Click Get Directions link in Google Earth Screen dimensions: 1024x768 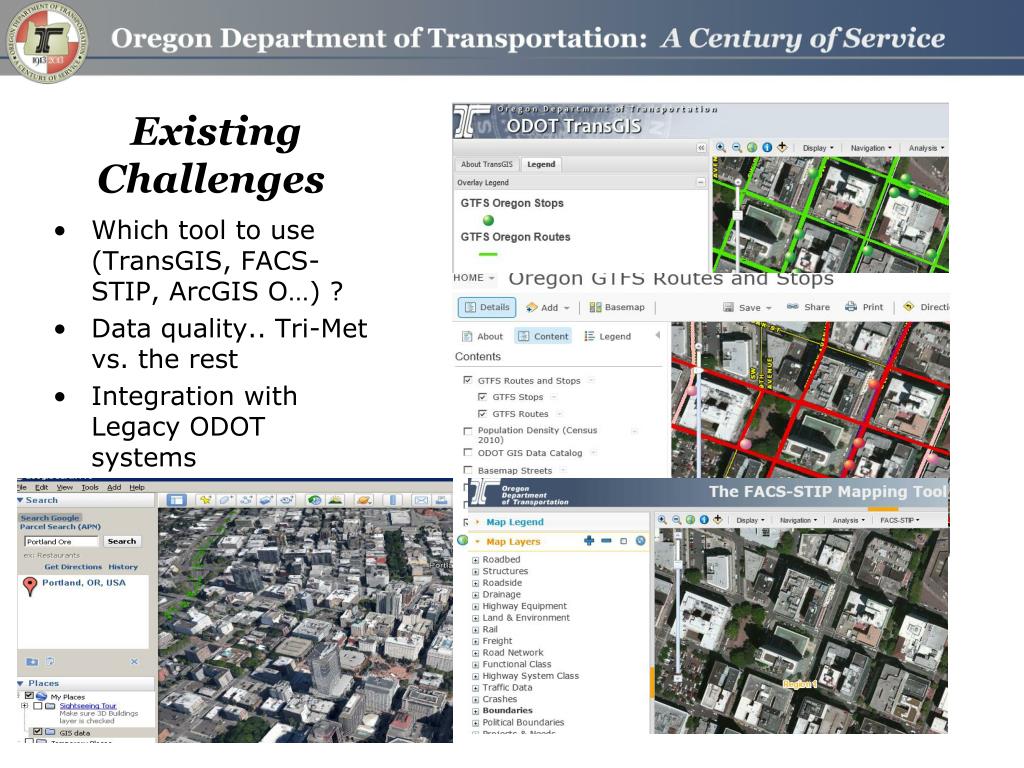point(73,567)
